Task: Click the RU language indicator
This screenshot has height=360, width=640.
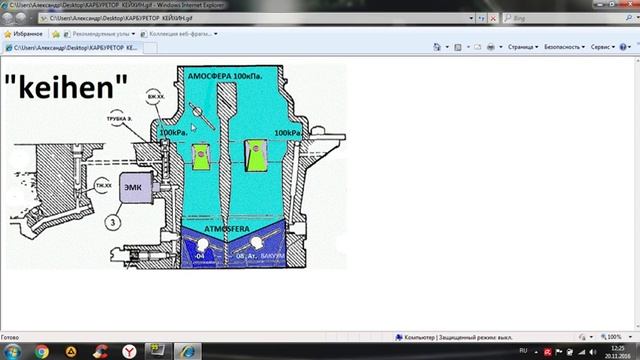Action: [523, 351]
